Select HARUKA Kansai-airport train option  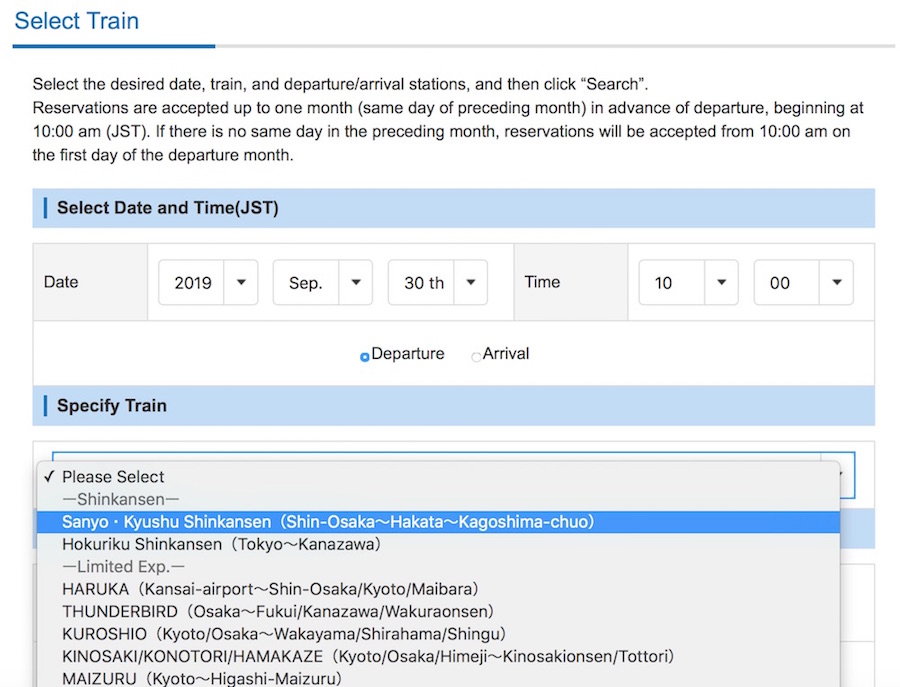pyautogui.click(x=270, y=589)
